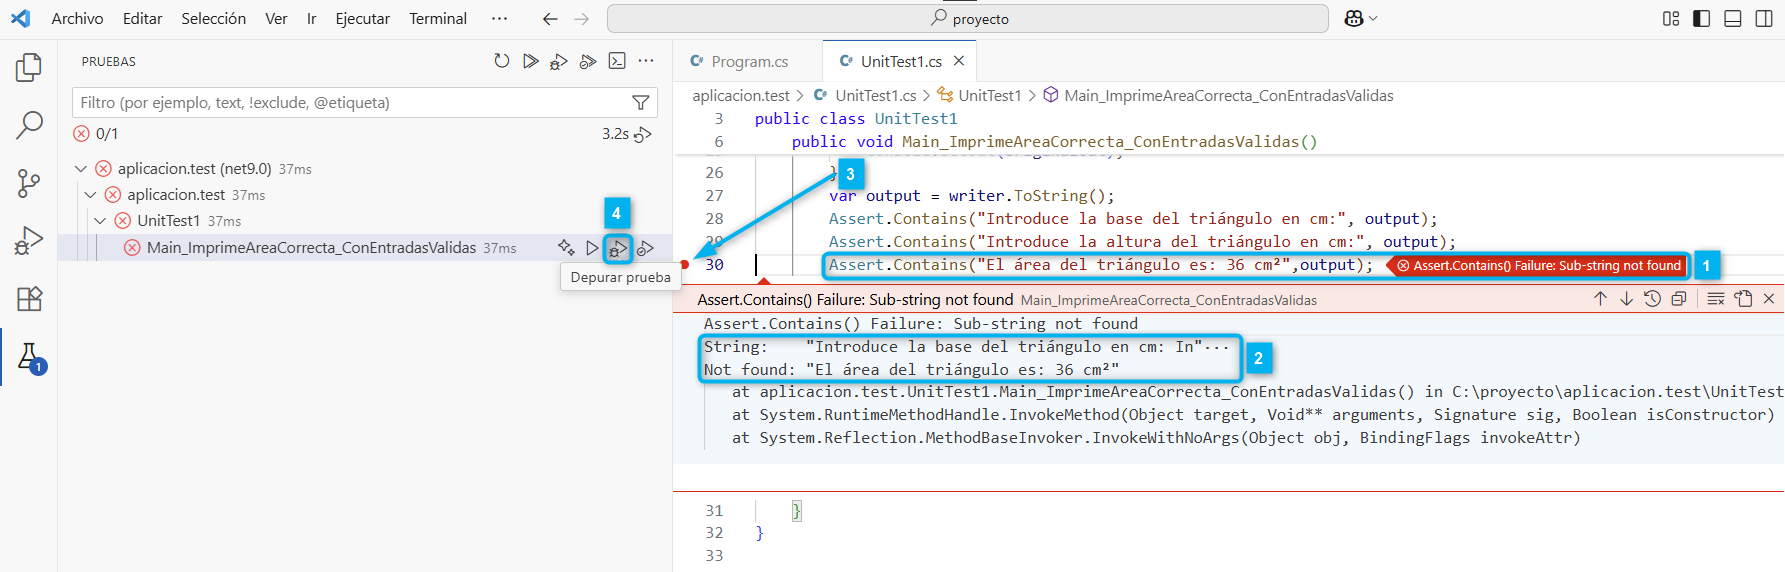Screen dimensions: 1785x572
Task: Close the test failure peek view
Action: coord(1769,299)
